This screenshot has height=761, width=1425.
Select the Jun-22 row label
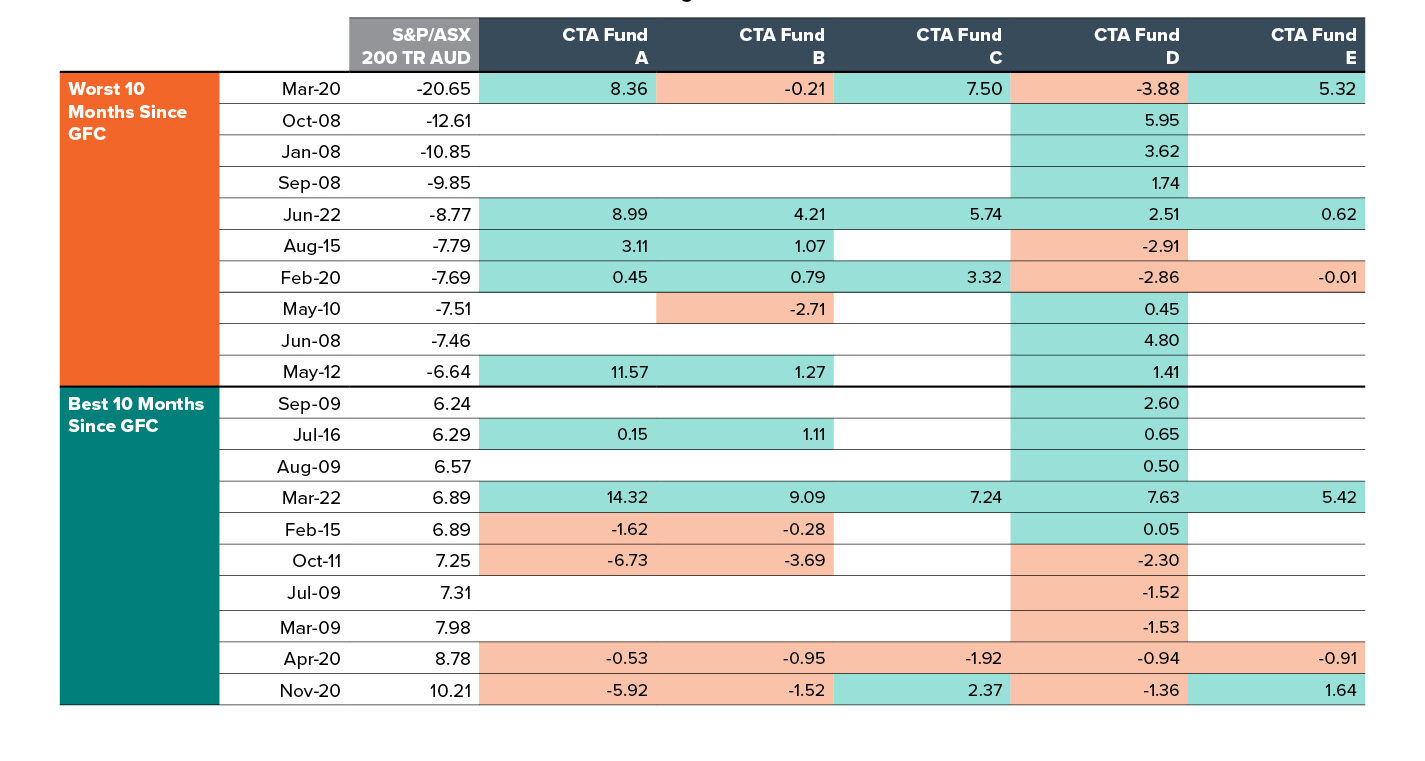(311, 214)
